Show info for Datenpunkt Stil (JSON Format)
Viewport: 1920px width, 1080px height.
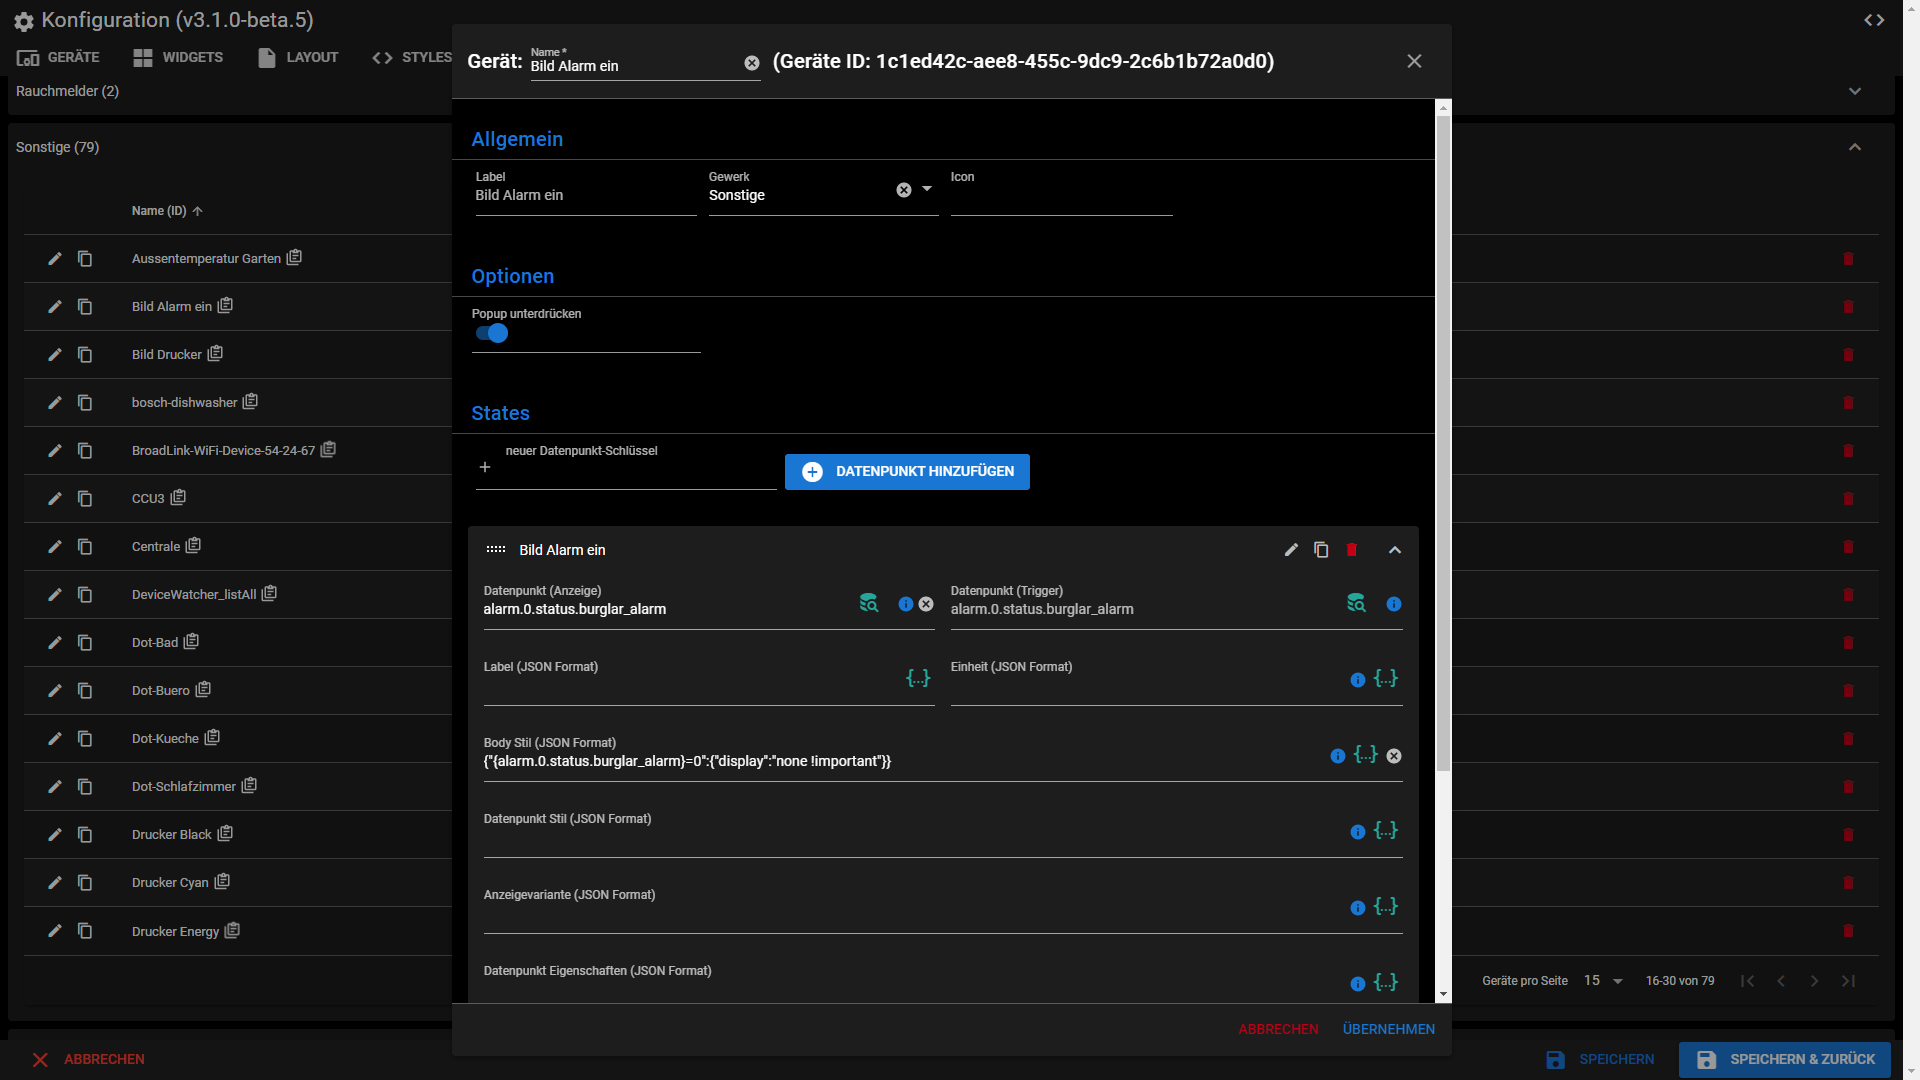coord(1358,832)
